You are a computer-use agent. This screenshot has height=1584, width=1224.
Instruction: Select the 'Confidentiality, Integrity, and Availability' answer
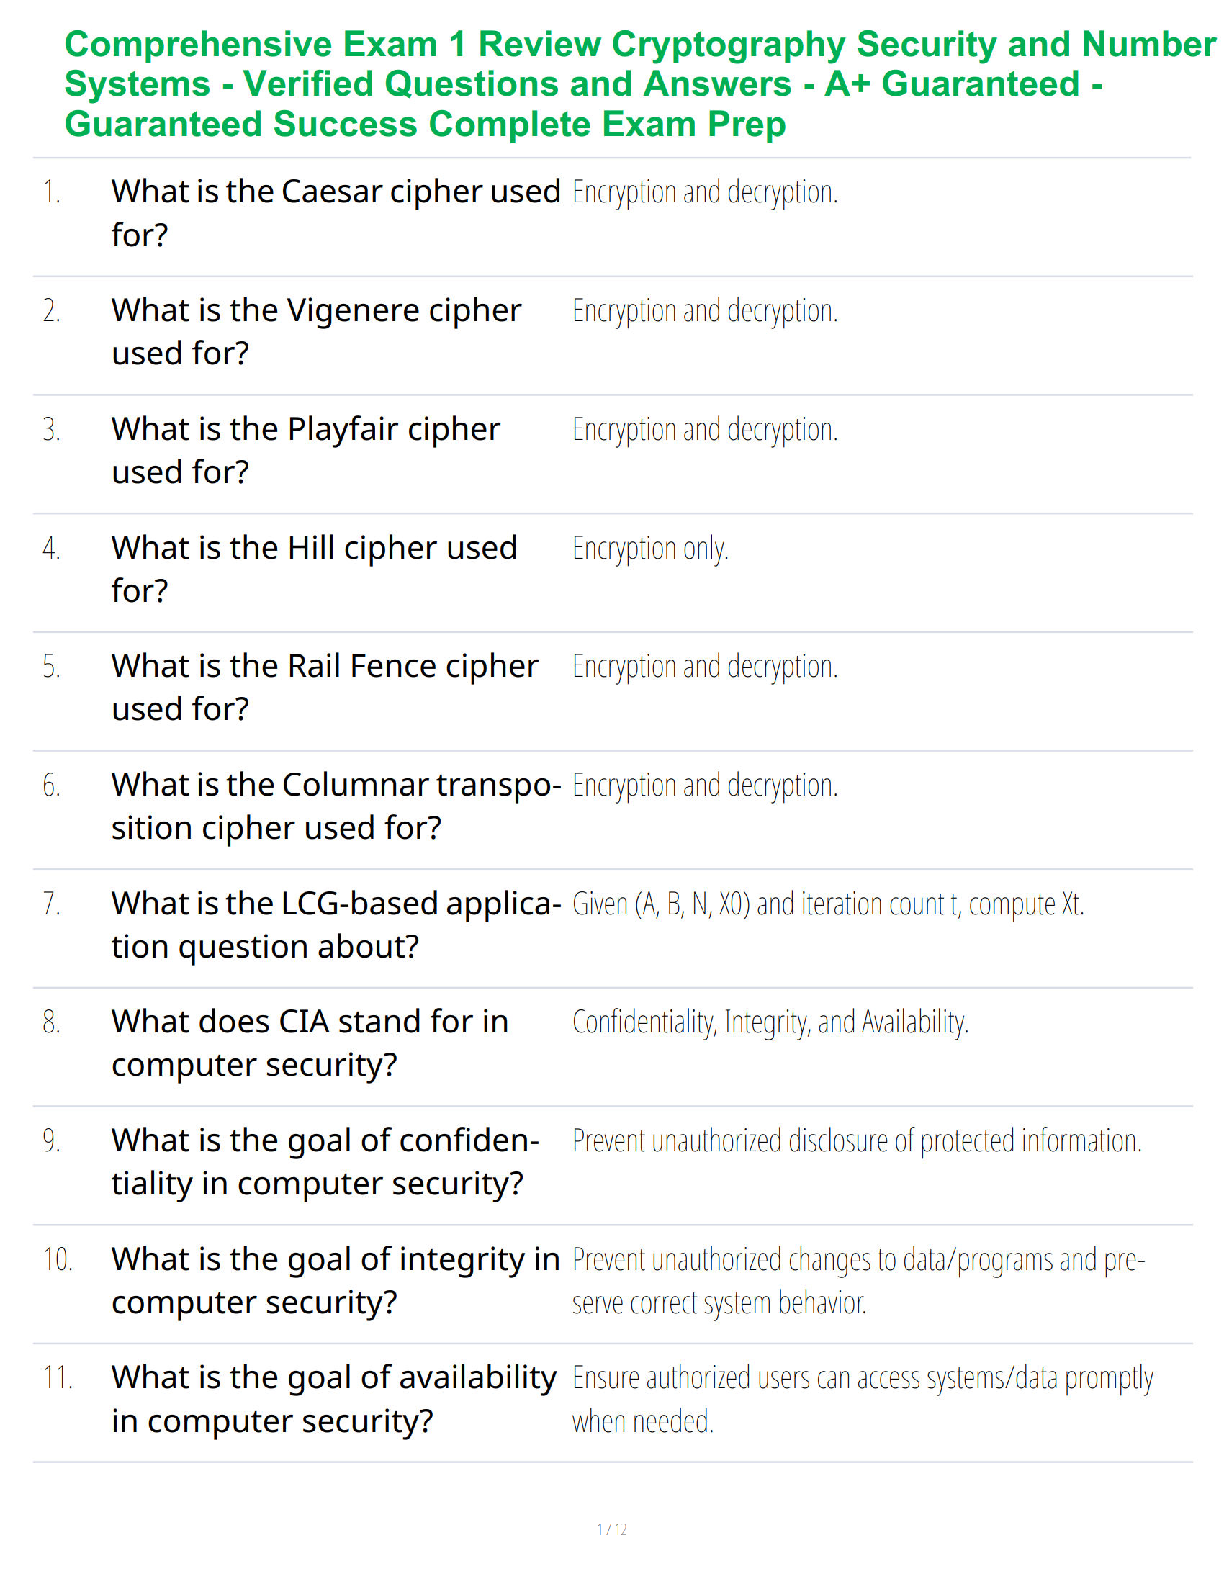770,1022
